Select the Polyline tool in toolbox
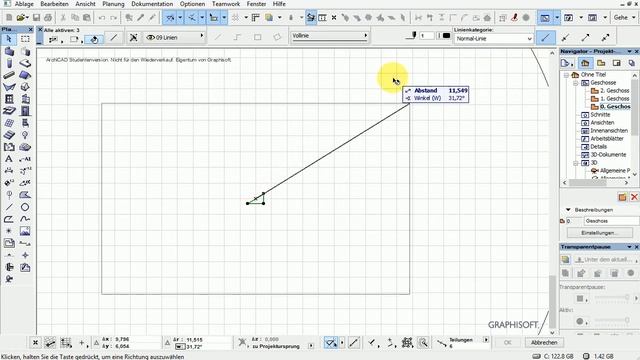This screenshot has height=360, width=640. pyautogui.click(x=9, y=219)
